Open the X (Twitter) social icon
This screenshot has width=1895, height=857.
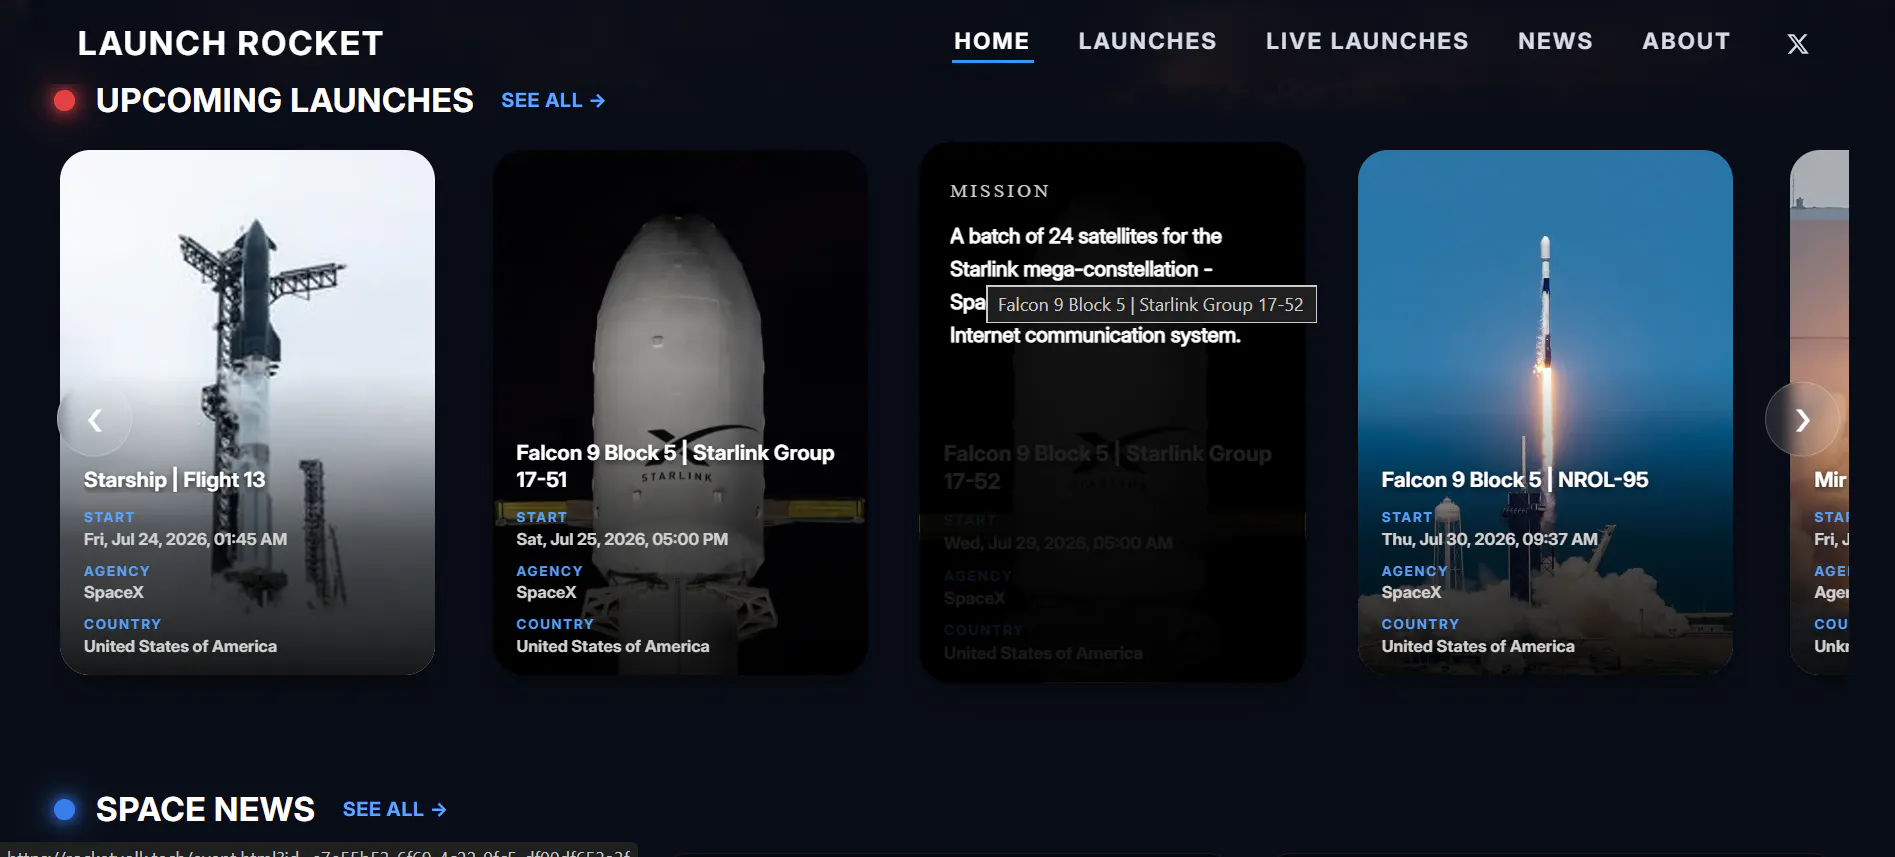click(1797, 43)
